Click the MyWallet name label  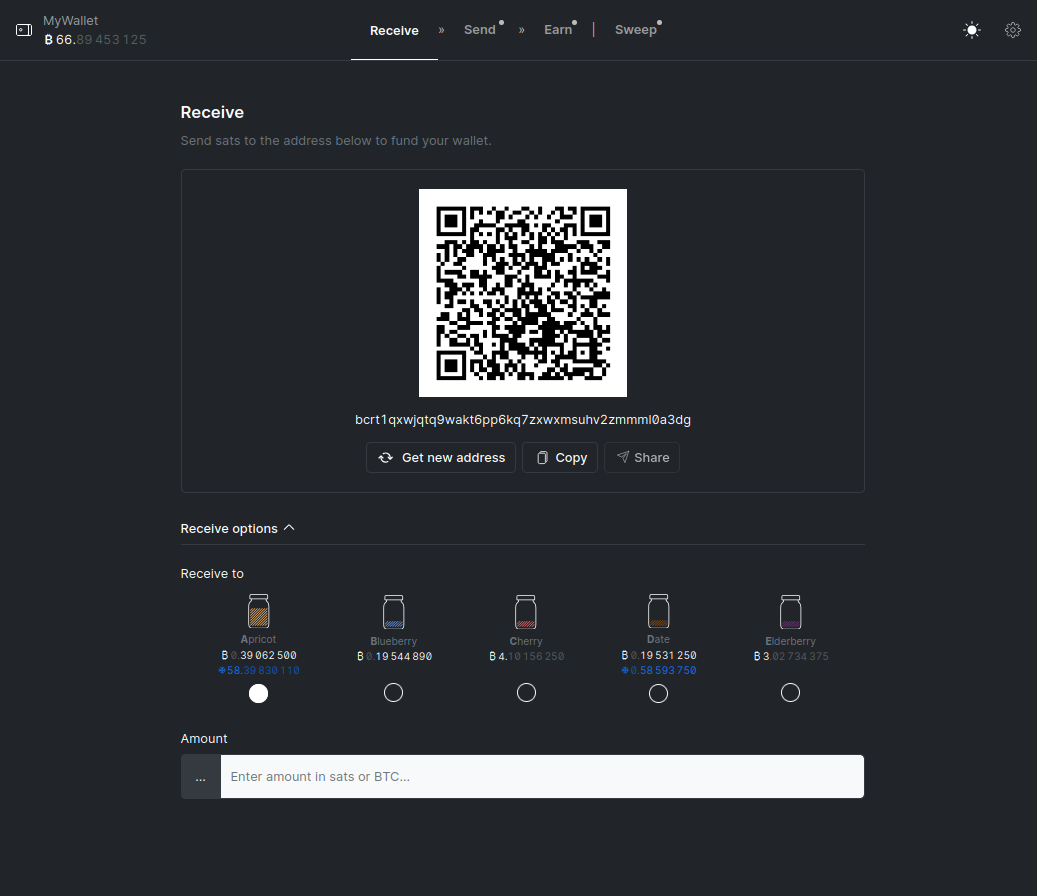tap(71, 20)
